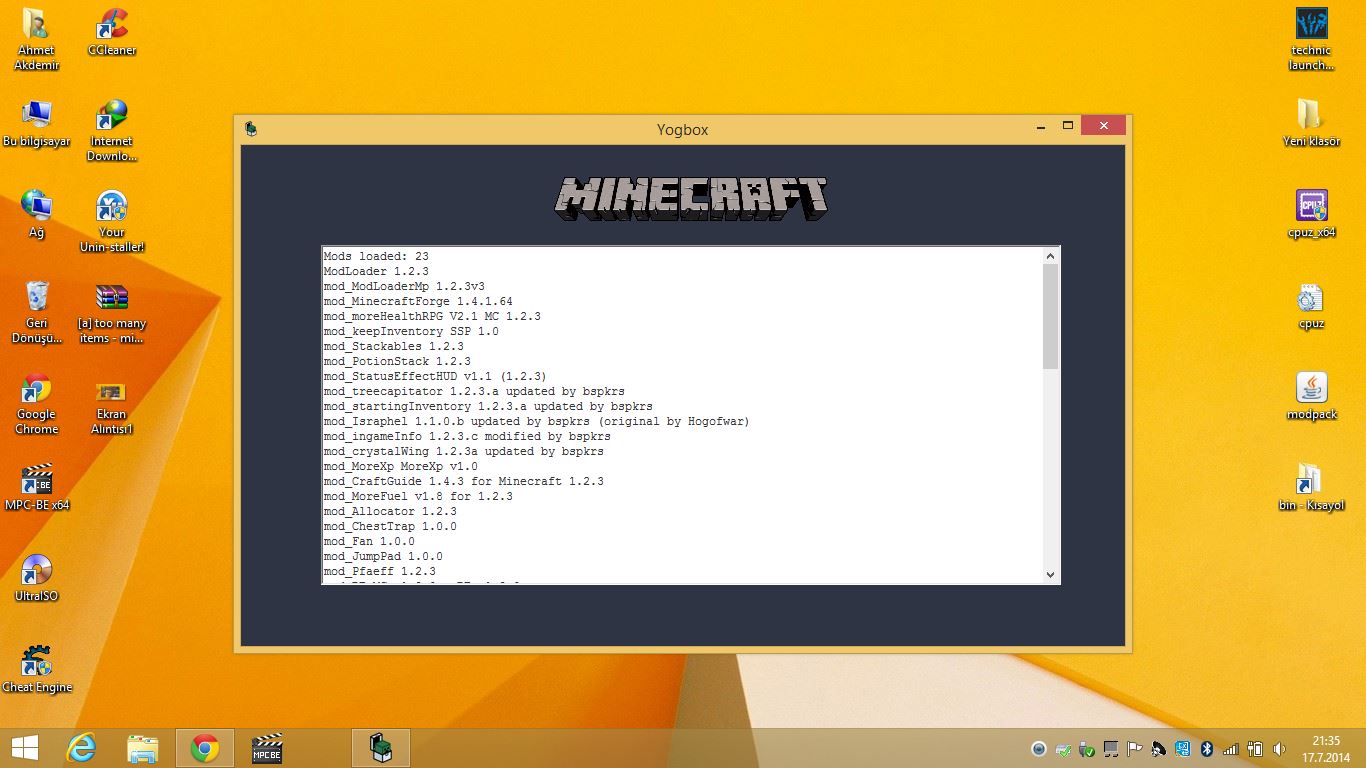The height and width of the screenshot is (768, 1366).
Task: Click 'ModLoader 1.2.3' line
Action: (x=376, y=271)
